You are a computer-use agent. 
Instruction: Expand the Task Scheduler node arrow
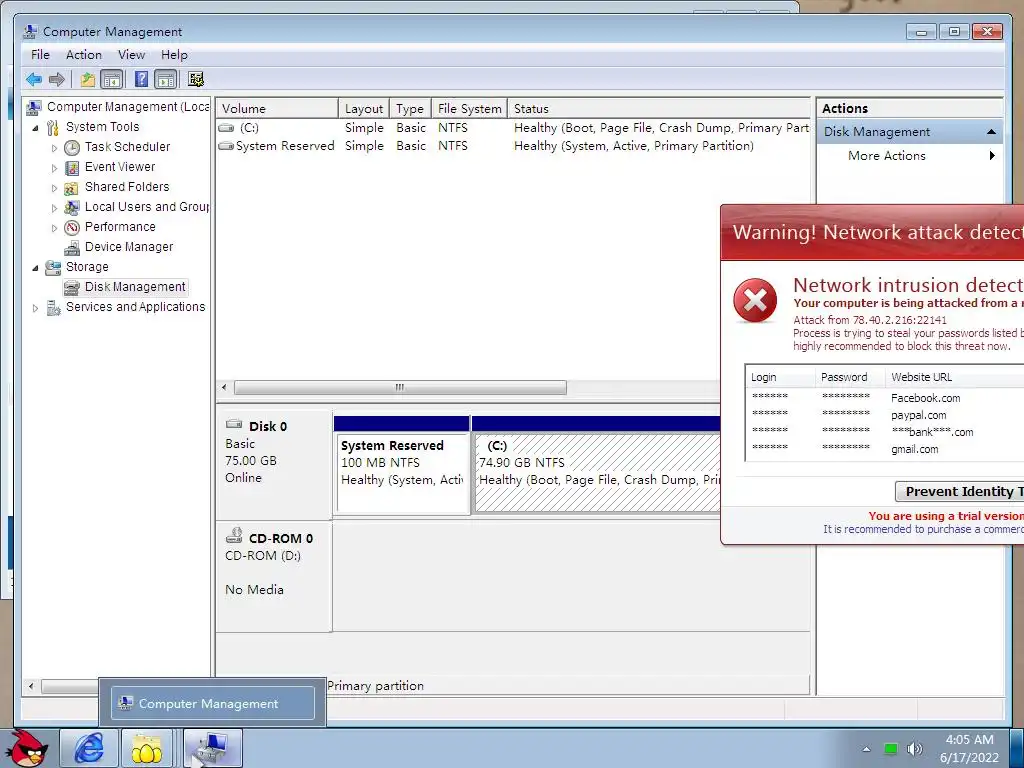click(54, 148)
